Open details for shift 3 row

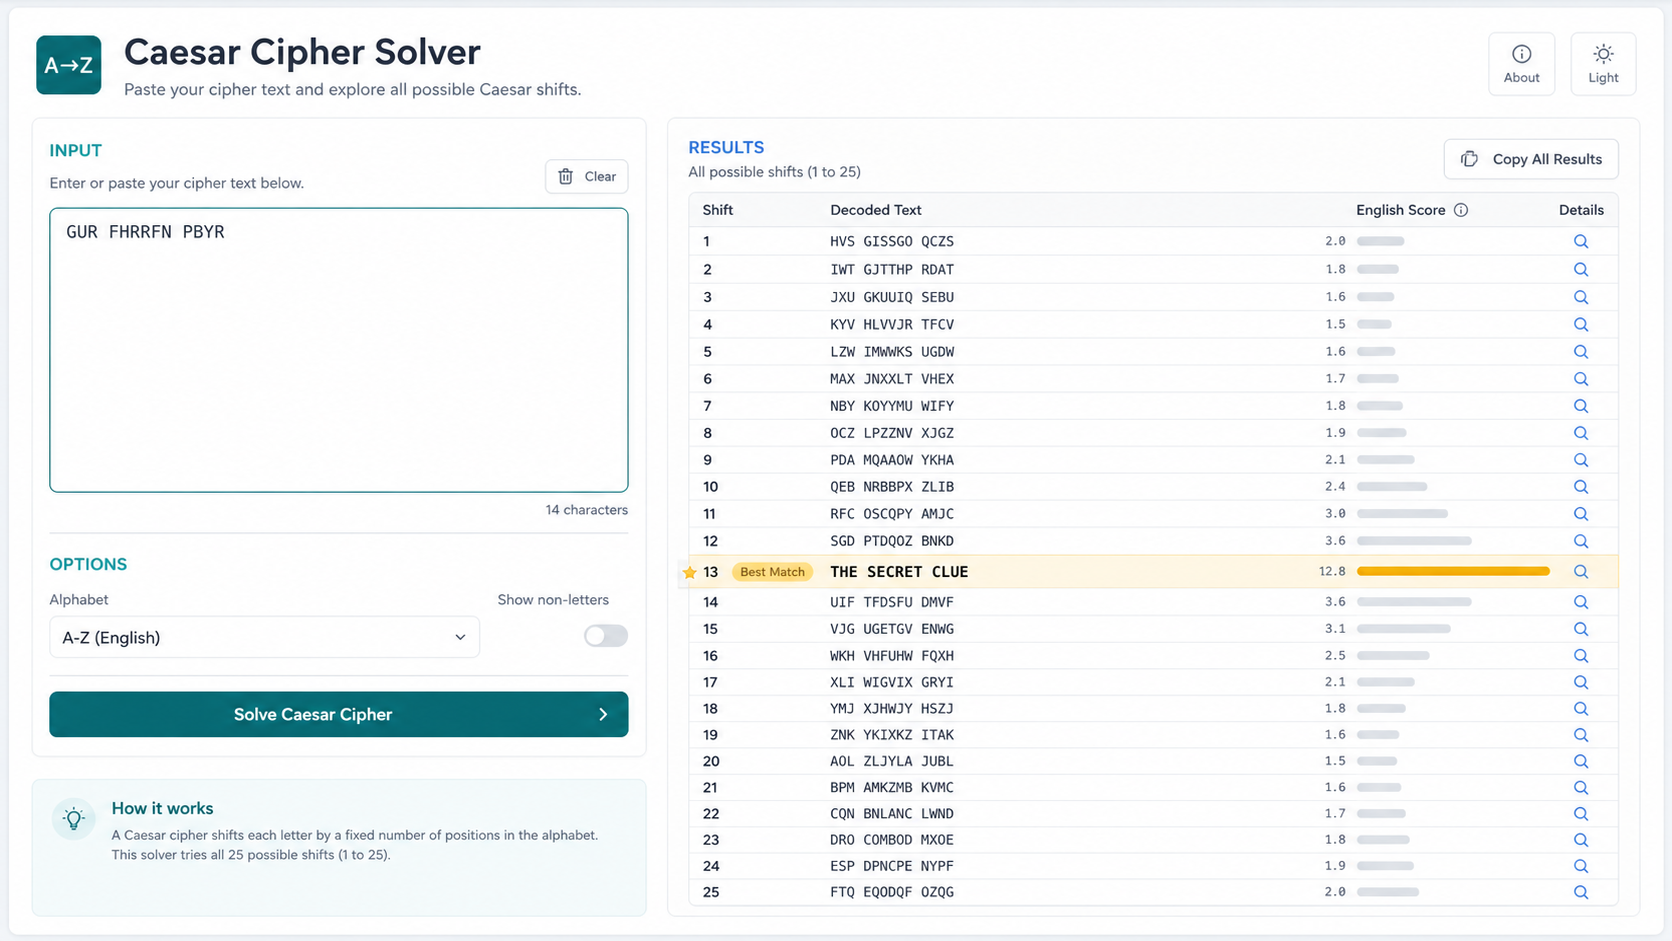click(x=1581, y=297)
